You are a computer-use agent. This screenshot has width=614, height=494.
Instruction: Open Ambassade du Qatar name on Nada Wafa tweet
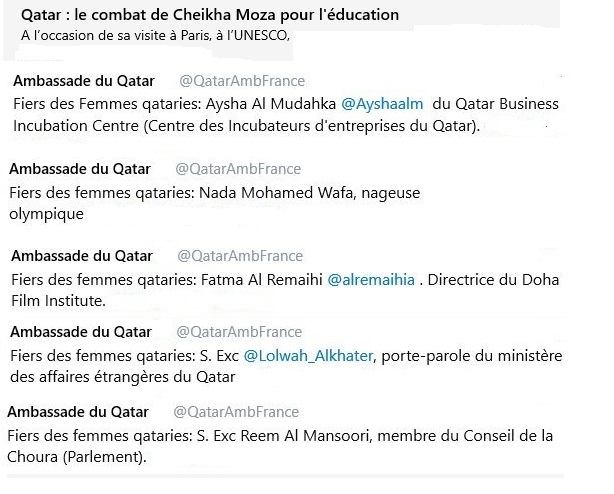click(80, 169)
